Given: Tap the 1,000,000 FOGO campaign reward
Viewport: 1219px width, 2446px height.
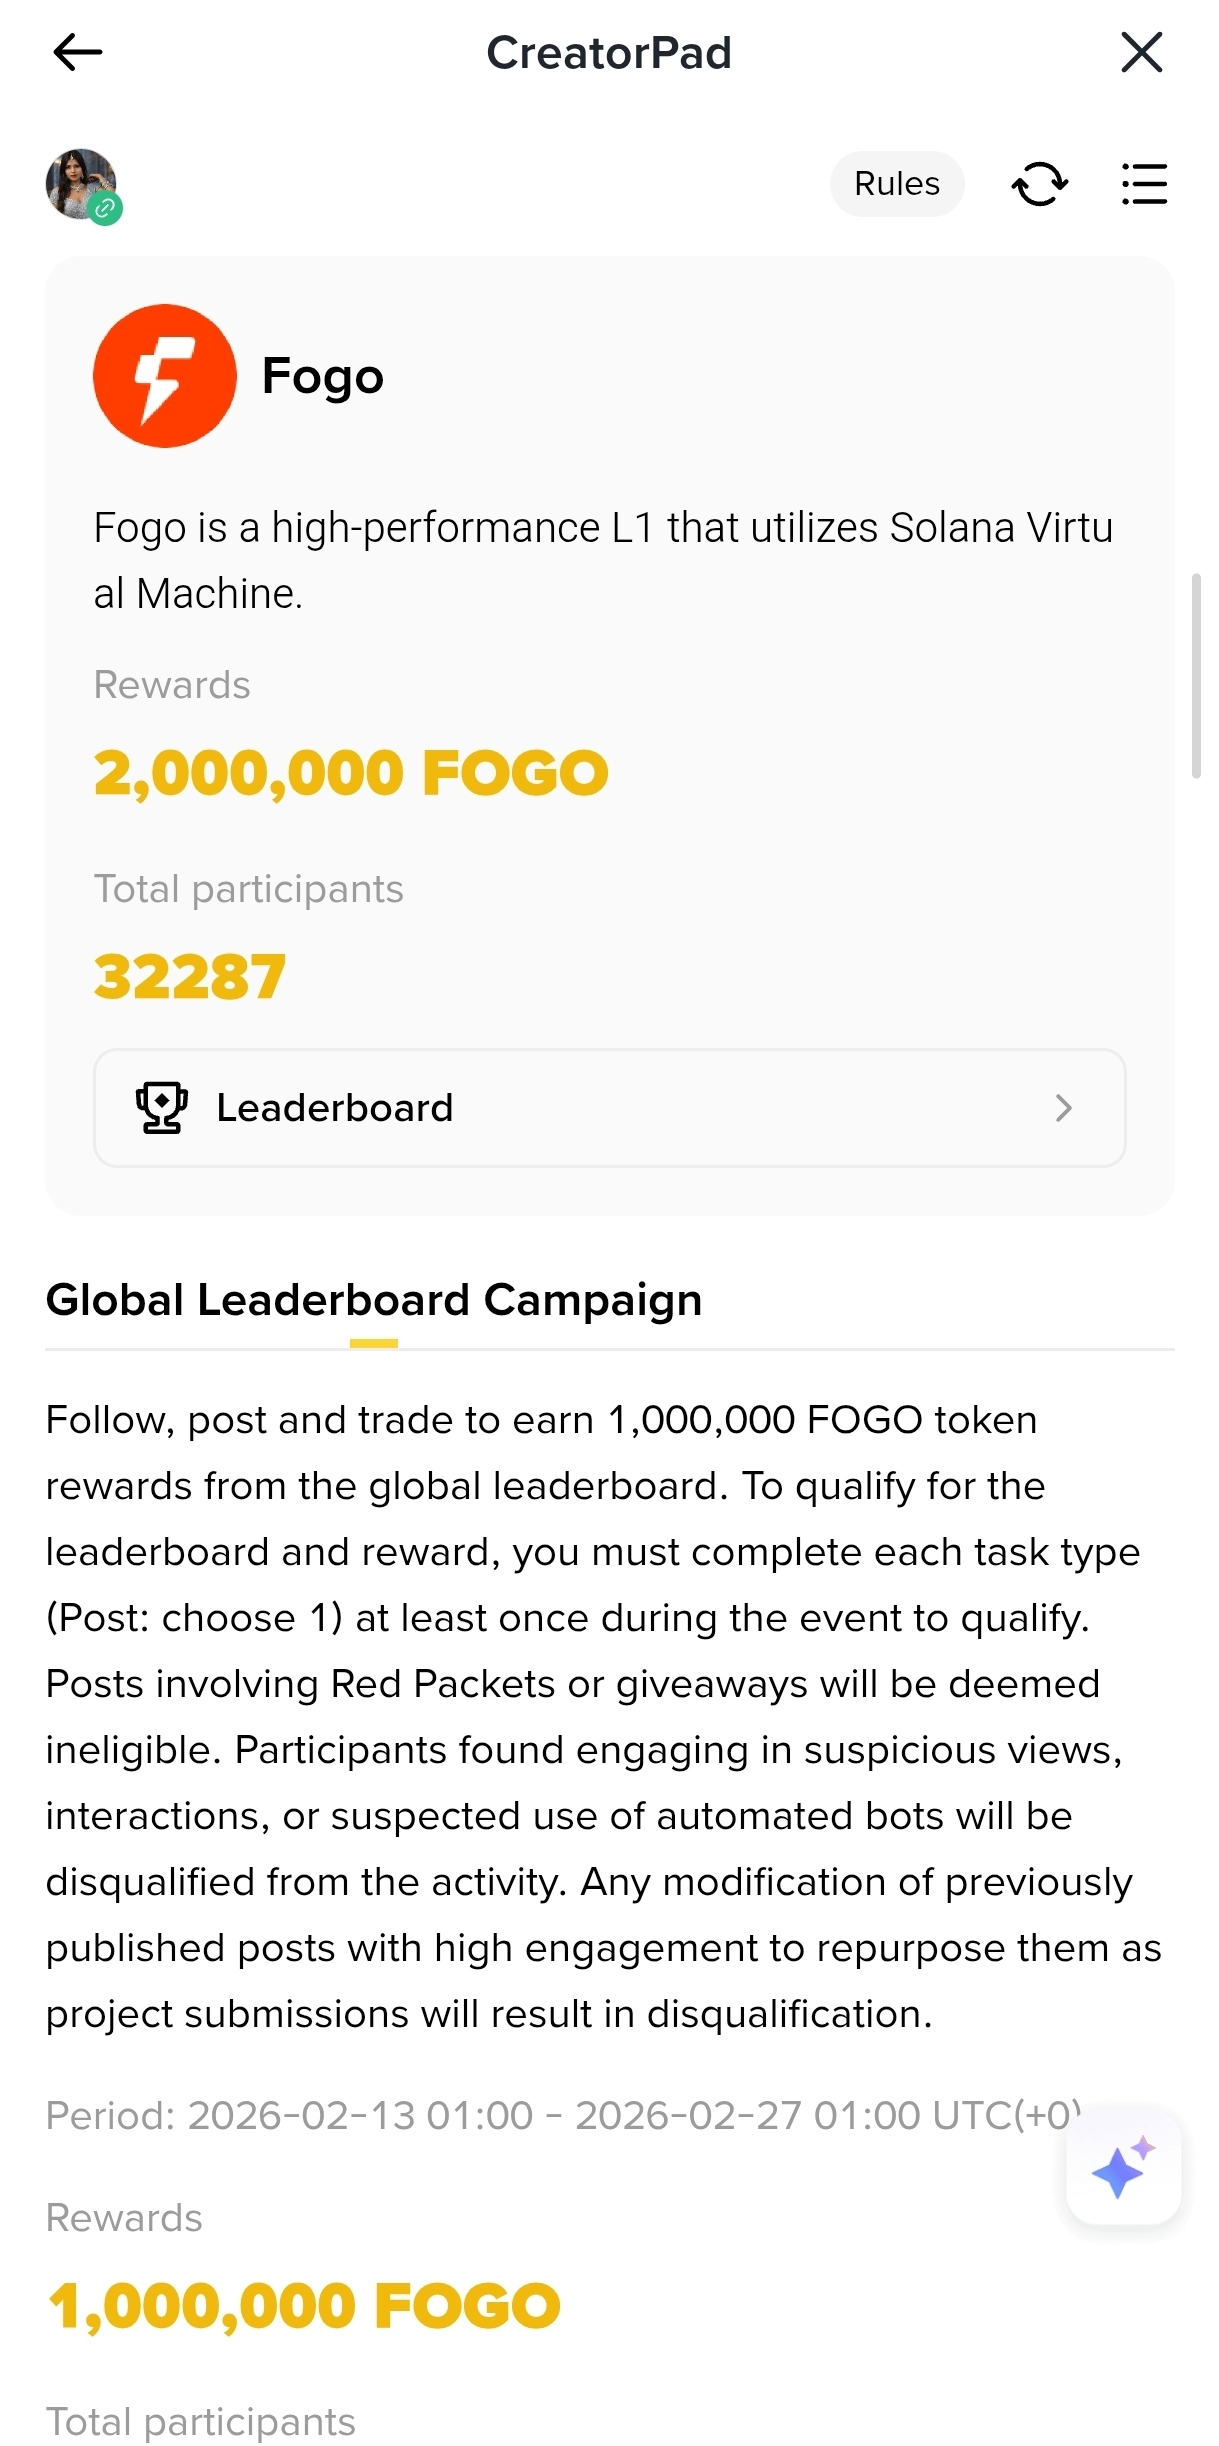Looking at the screenshot, I should pos(304,2306).
